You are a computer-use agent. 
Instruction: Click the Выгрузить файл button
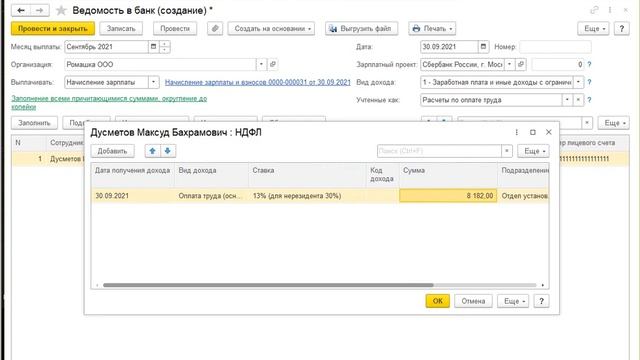coord(362,29)
